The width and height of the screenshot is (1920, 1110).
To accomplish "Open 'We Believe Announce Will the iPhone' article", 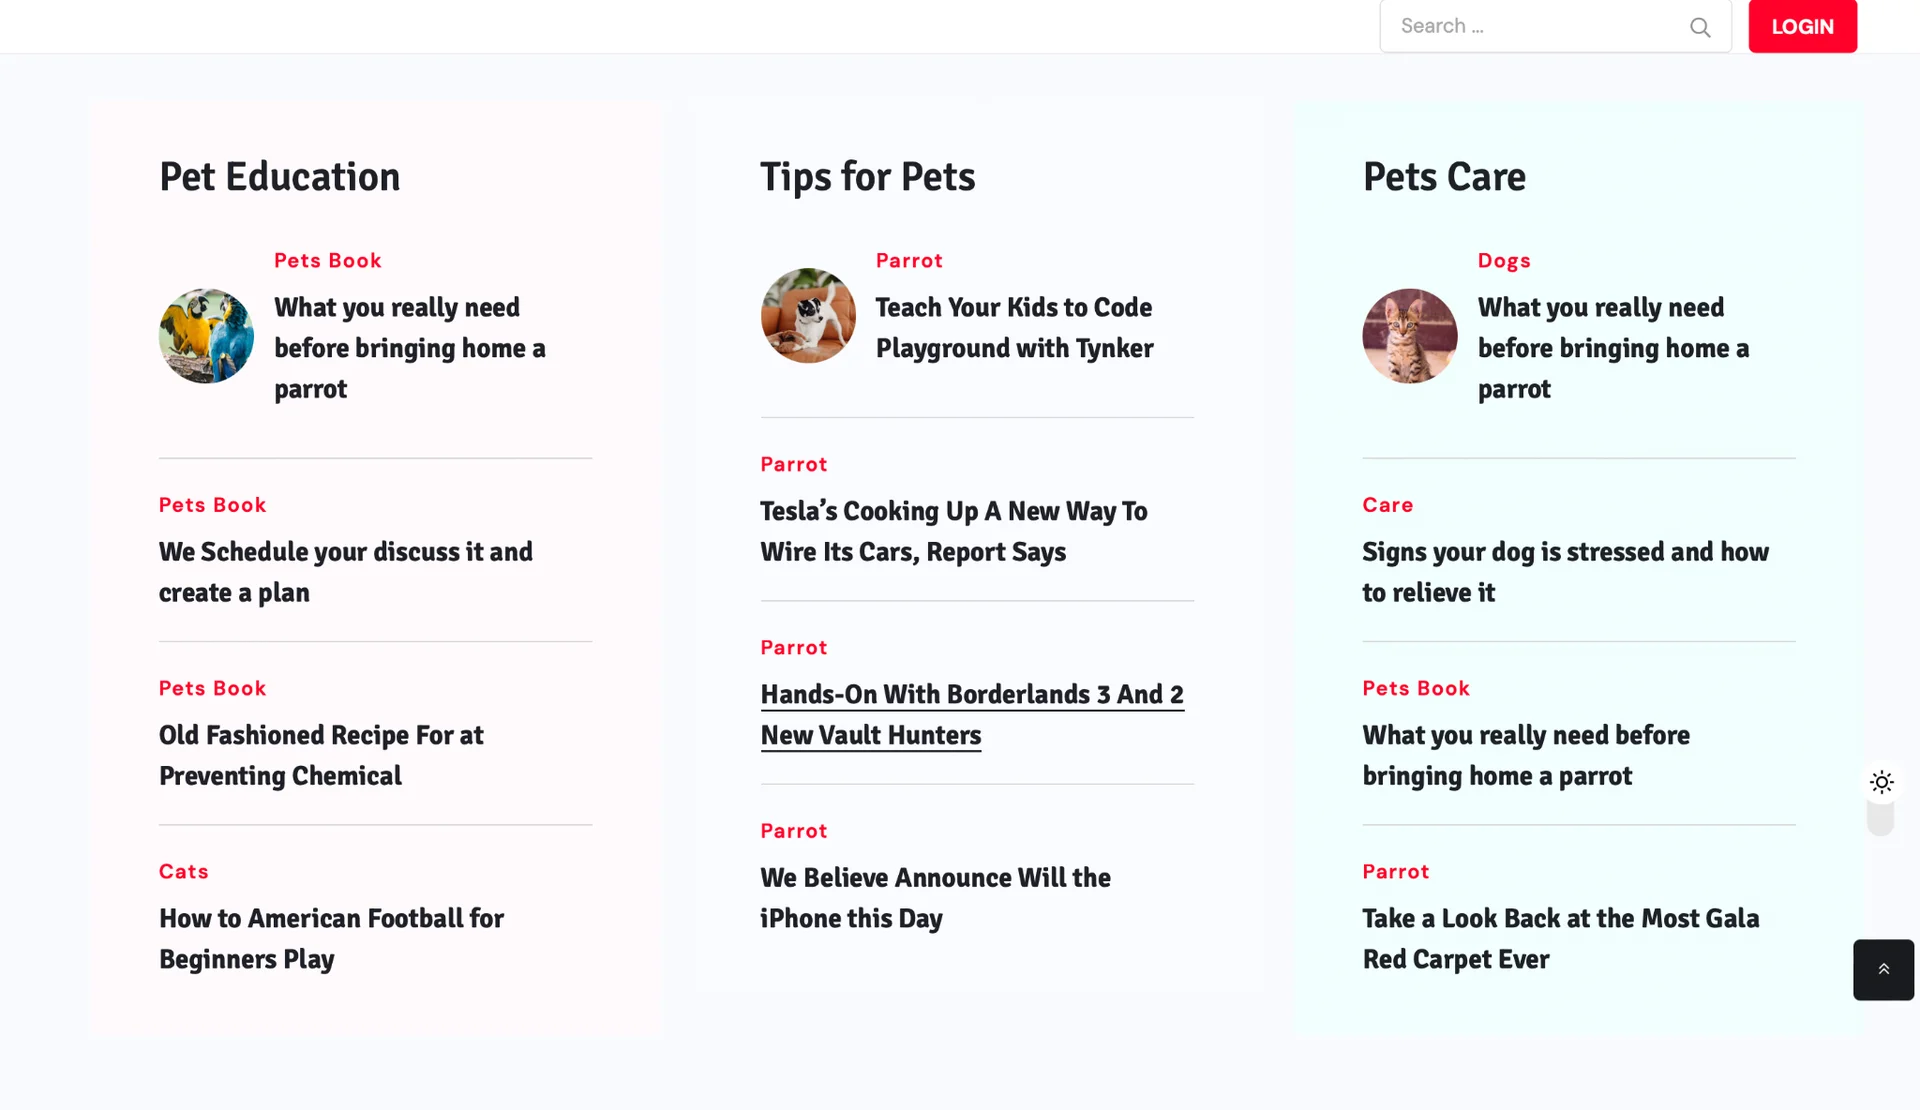I will 935,898.
